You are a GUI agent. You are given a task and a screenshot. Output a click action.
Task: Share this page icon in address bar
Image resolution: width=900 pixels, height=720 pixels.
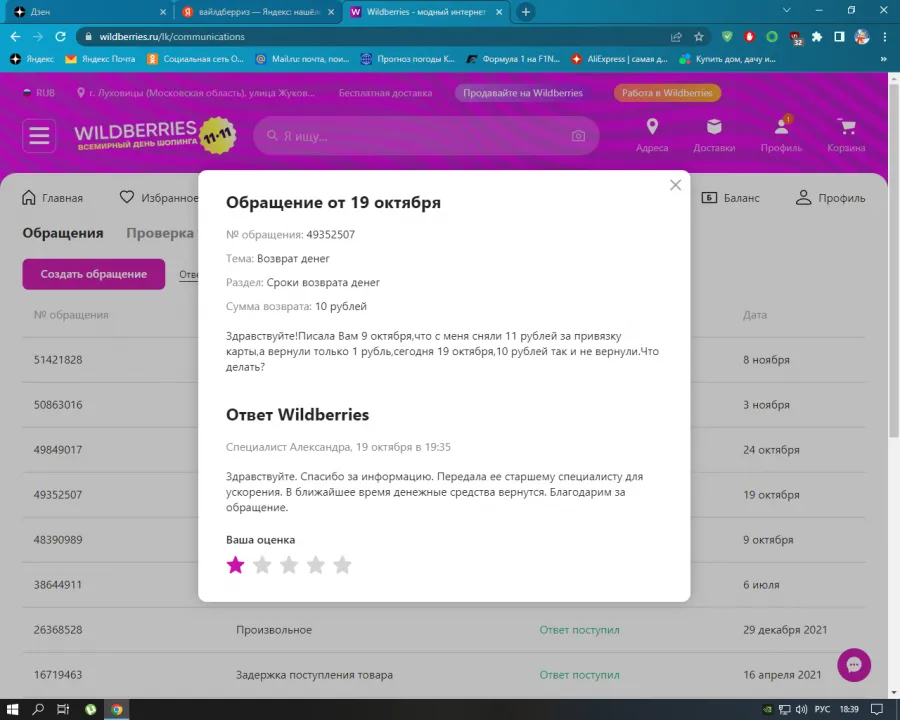[676, 37]
